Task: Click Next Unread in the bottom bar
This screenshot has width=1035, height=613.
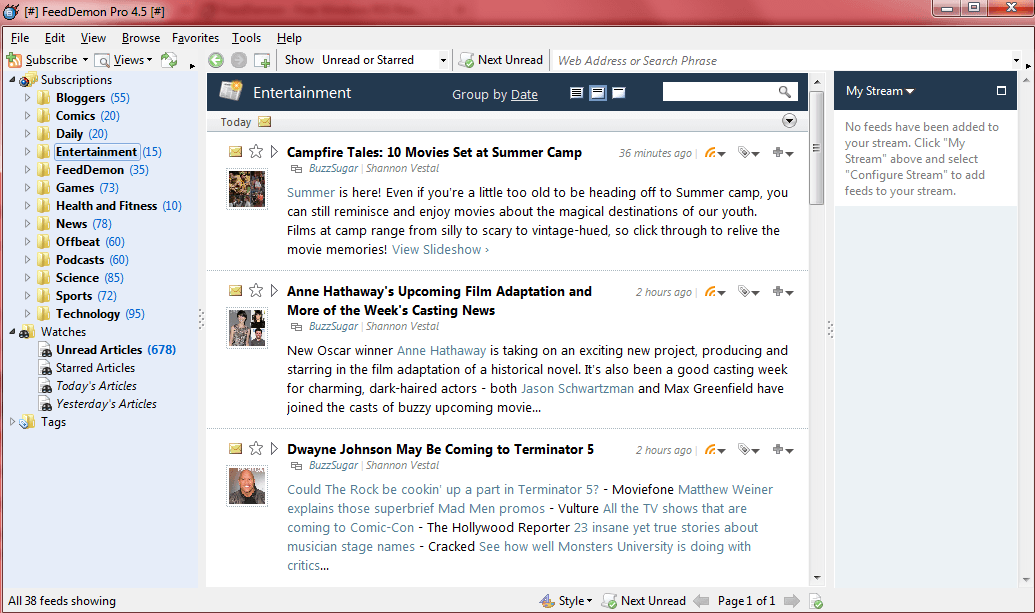Action: click(644, 600)
